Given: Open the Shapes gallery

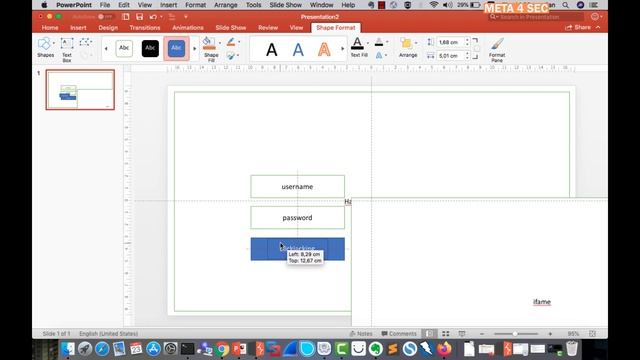Looking at the screenshot, I should click(x=45, y=48).
